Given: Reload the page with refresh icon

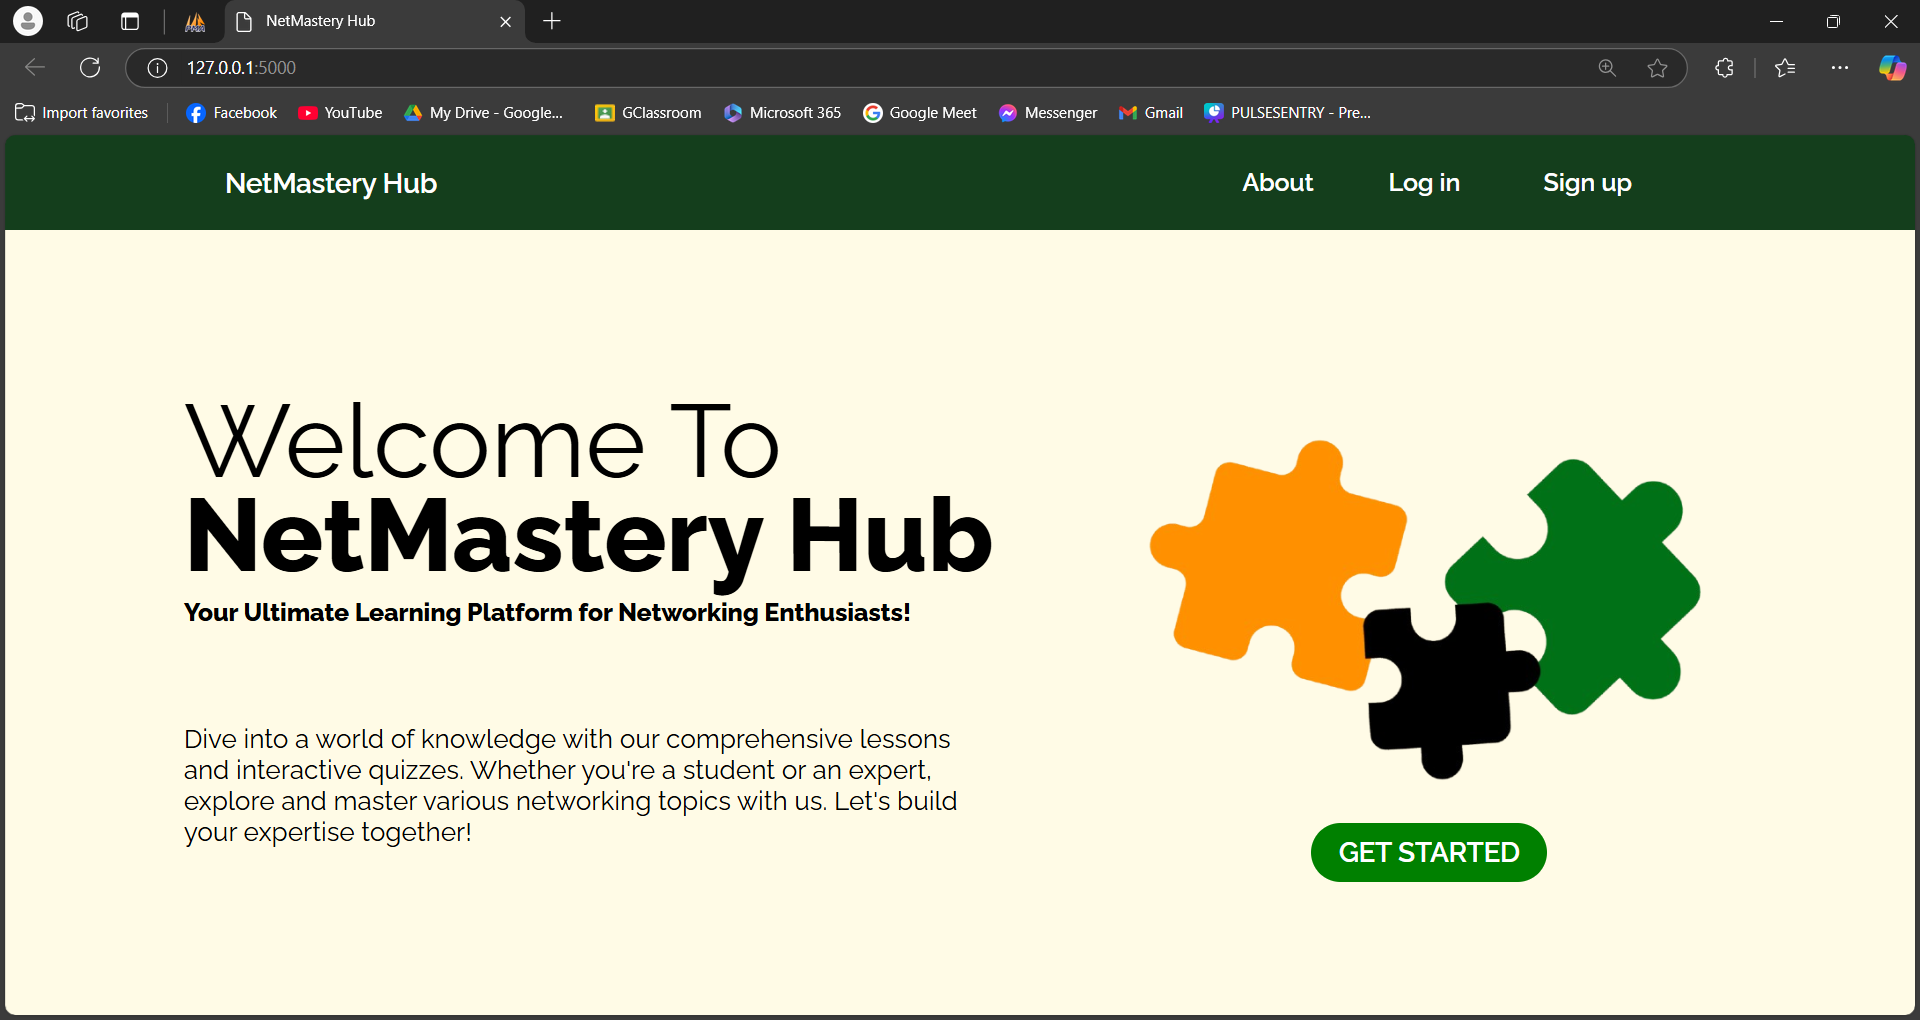Looking at the screenshot, I should pos(90,67).
